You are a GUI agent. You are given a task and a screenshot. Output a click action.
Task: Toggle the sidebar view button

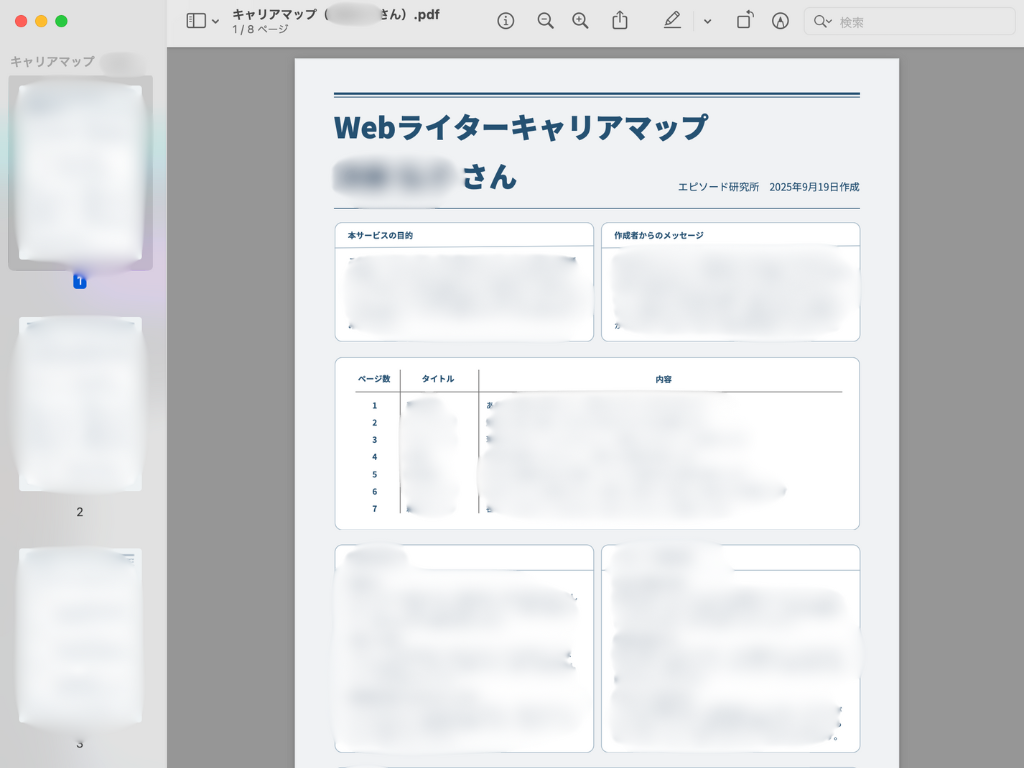196,21
